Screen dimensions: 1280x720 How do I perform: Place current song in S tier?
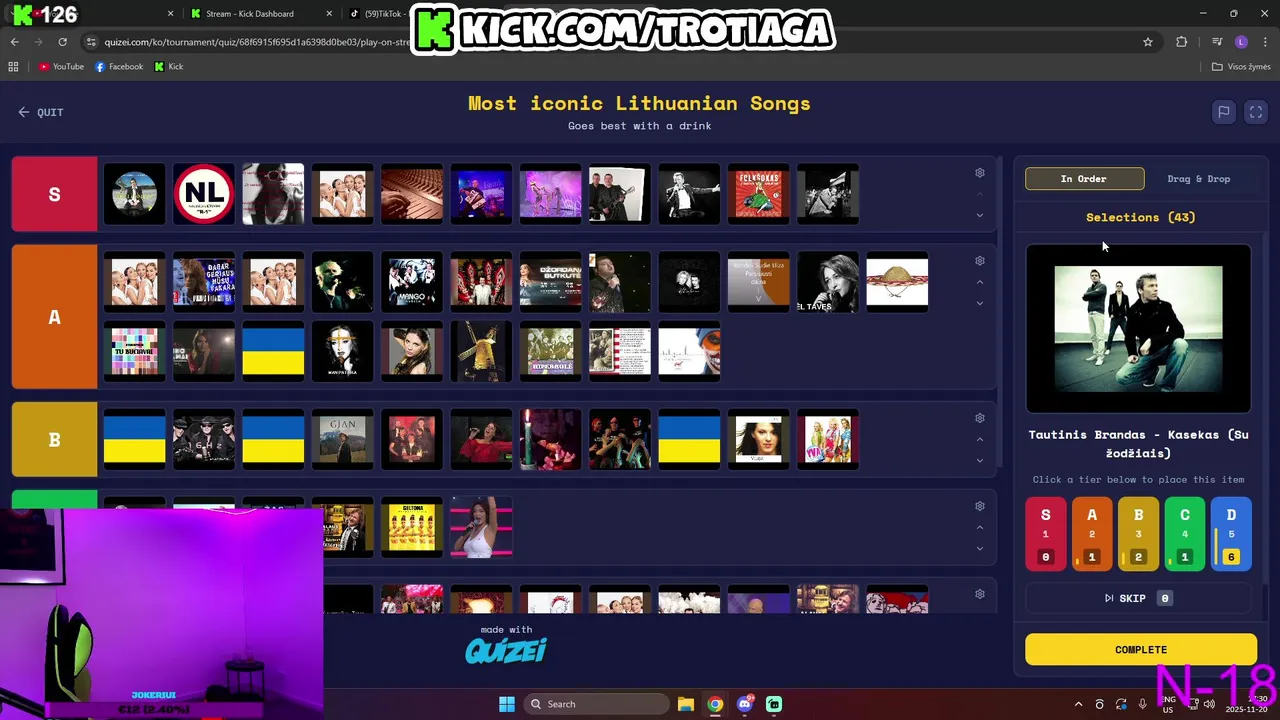1046,534
